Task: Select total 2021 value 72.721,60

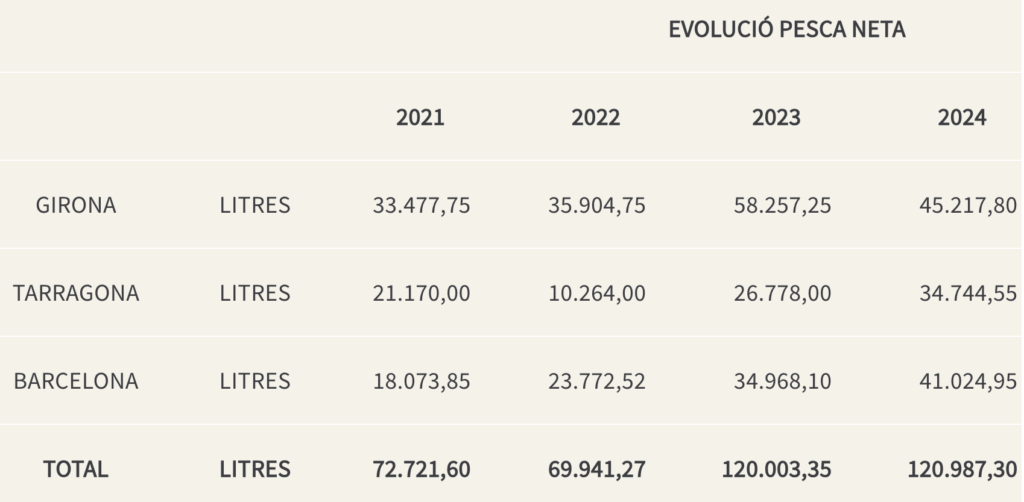Action: click(x=421, y=469)
